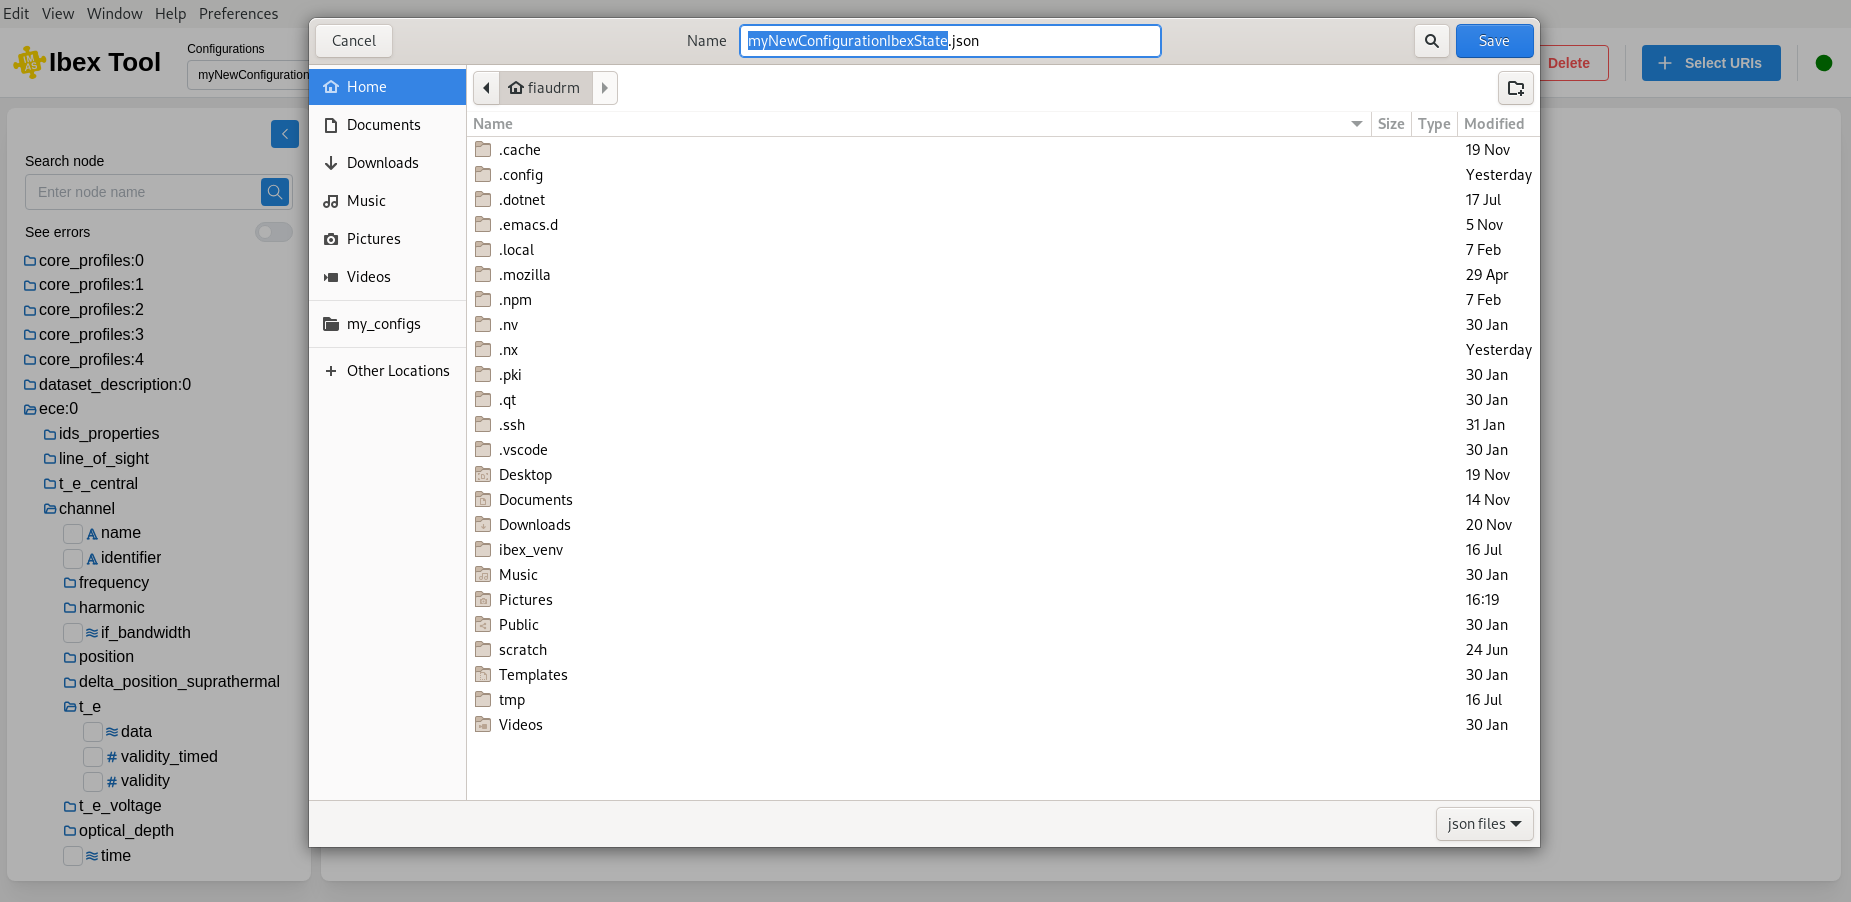Click the Cancel button in the dialog
The width and height of the screenshot is (1851, 902).
point(353,41)
